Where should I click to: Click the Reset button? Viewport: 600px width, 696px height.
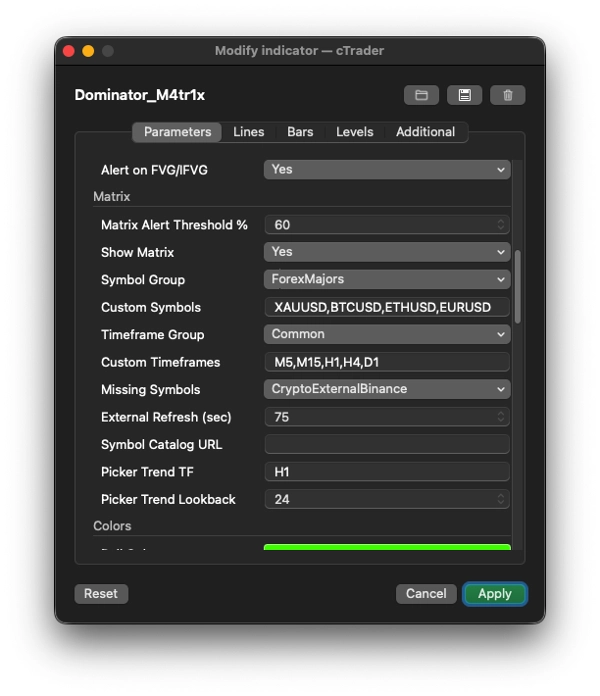pos(101,594)
